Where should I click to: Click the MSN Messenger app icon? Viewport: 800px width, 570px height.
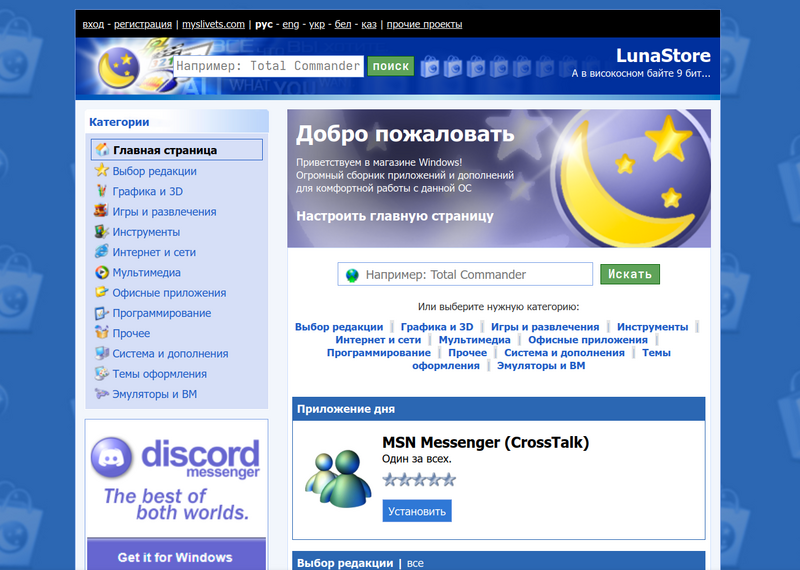point(338,478)
